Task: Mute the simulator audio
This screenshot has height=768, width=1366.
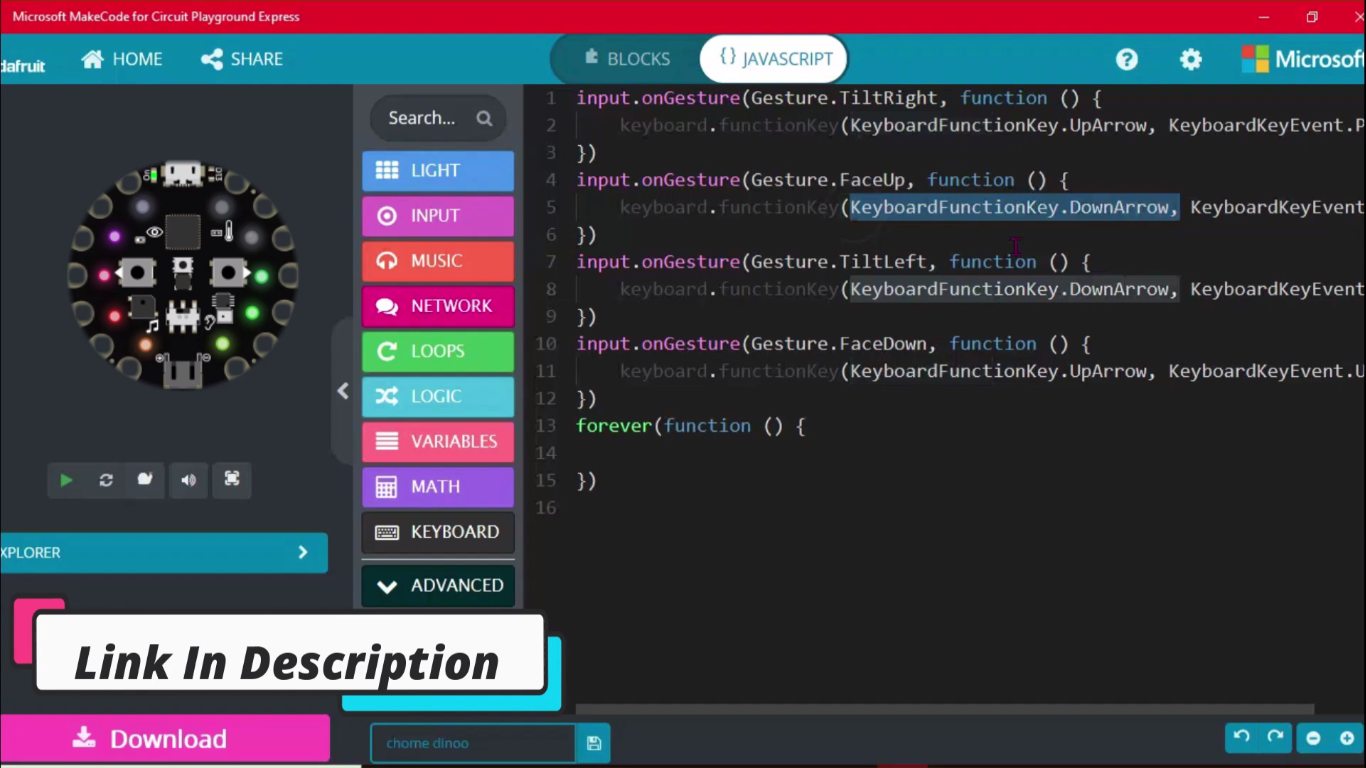Action: pyautogui.click(x=188, y=480)
